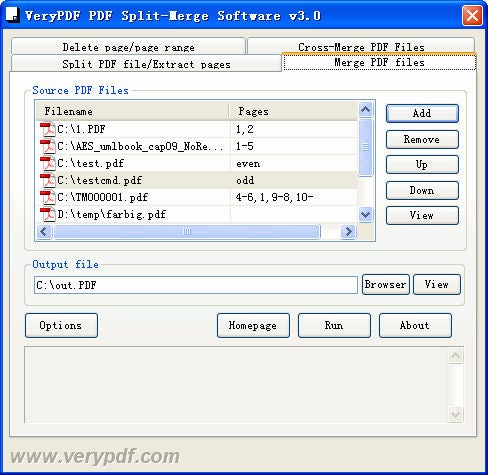Click the pages value 1-5
This screenshot has height=475, width=488.
[x=245, y=146]
